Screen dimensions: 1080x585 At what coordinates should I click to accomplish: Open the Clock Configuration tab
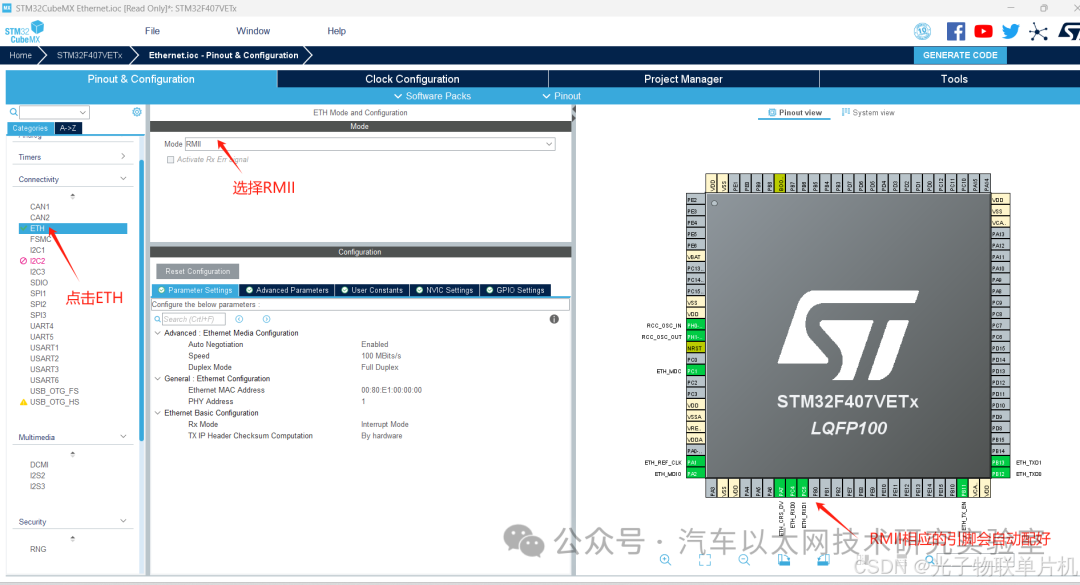[411, 78]
